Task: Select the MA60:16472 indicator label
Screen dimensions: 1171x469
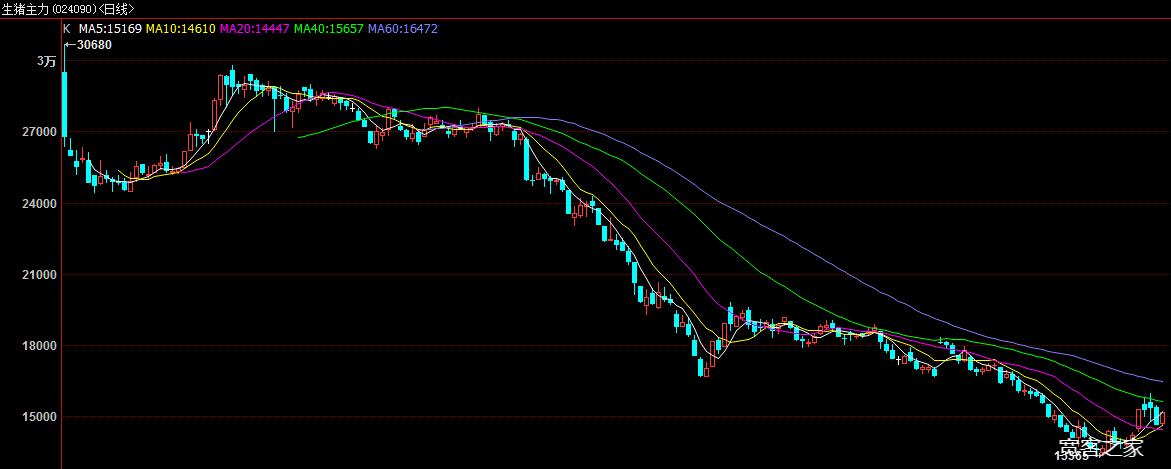Action: [x=403, y=29]
